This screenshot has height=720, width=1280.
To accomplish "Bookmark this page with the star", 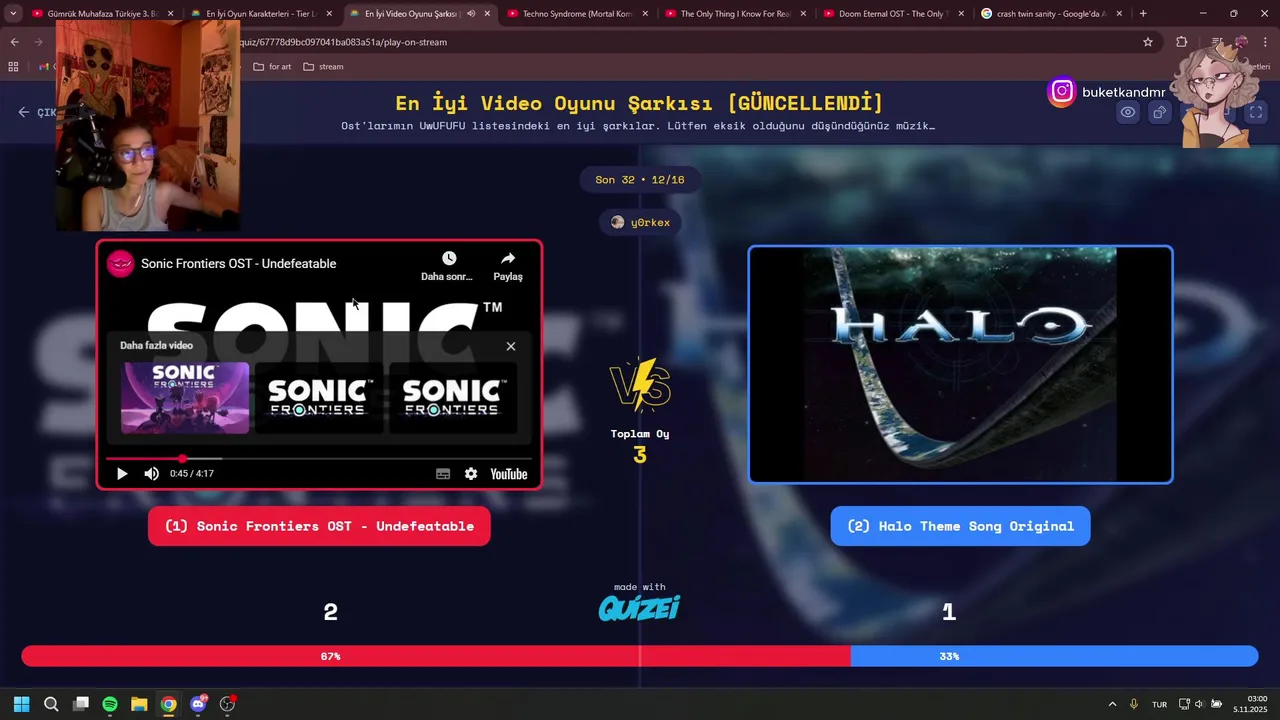I will coord(1148,42).
